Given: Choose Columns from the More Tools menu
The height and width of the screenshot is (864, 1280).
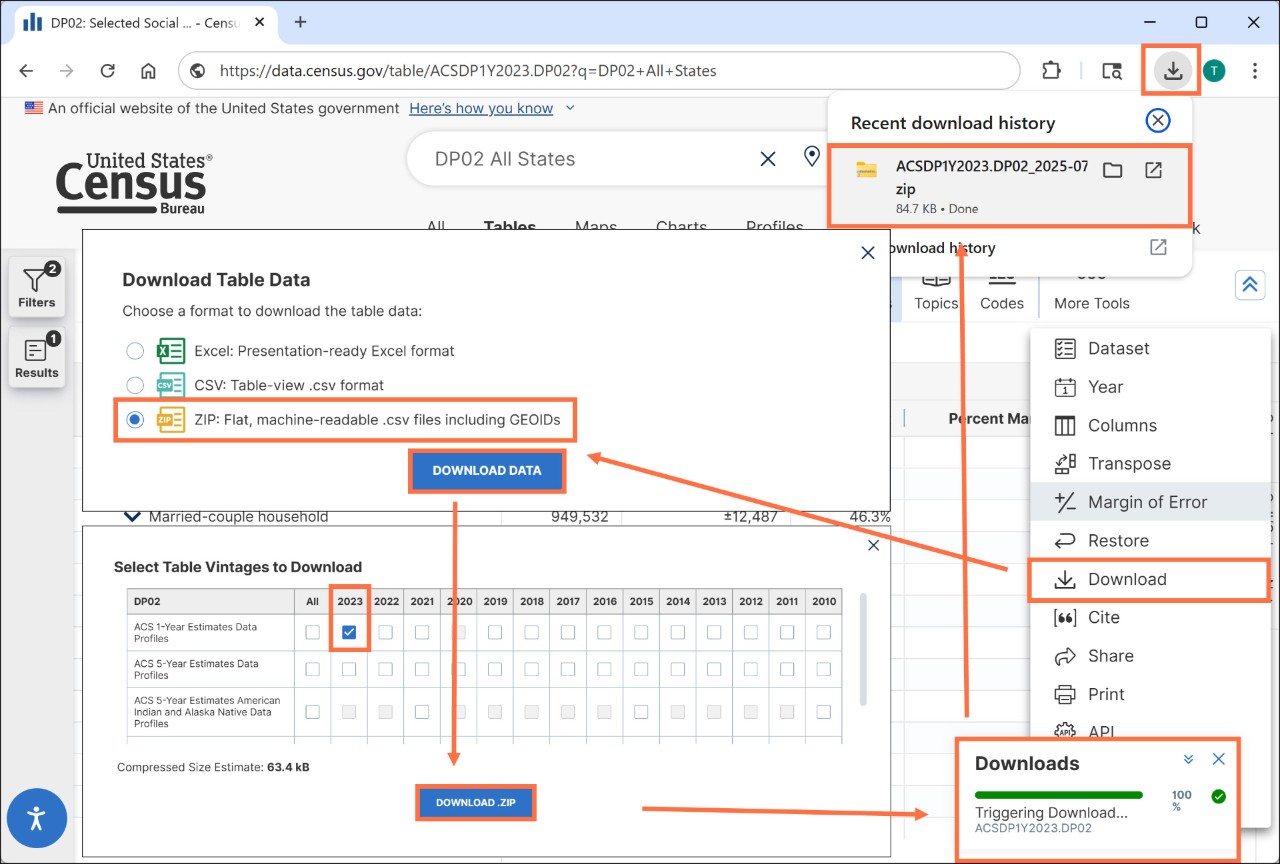Looking at the screenshot, I should (1150, 425).
